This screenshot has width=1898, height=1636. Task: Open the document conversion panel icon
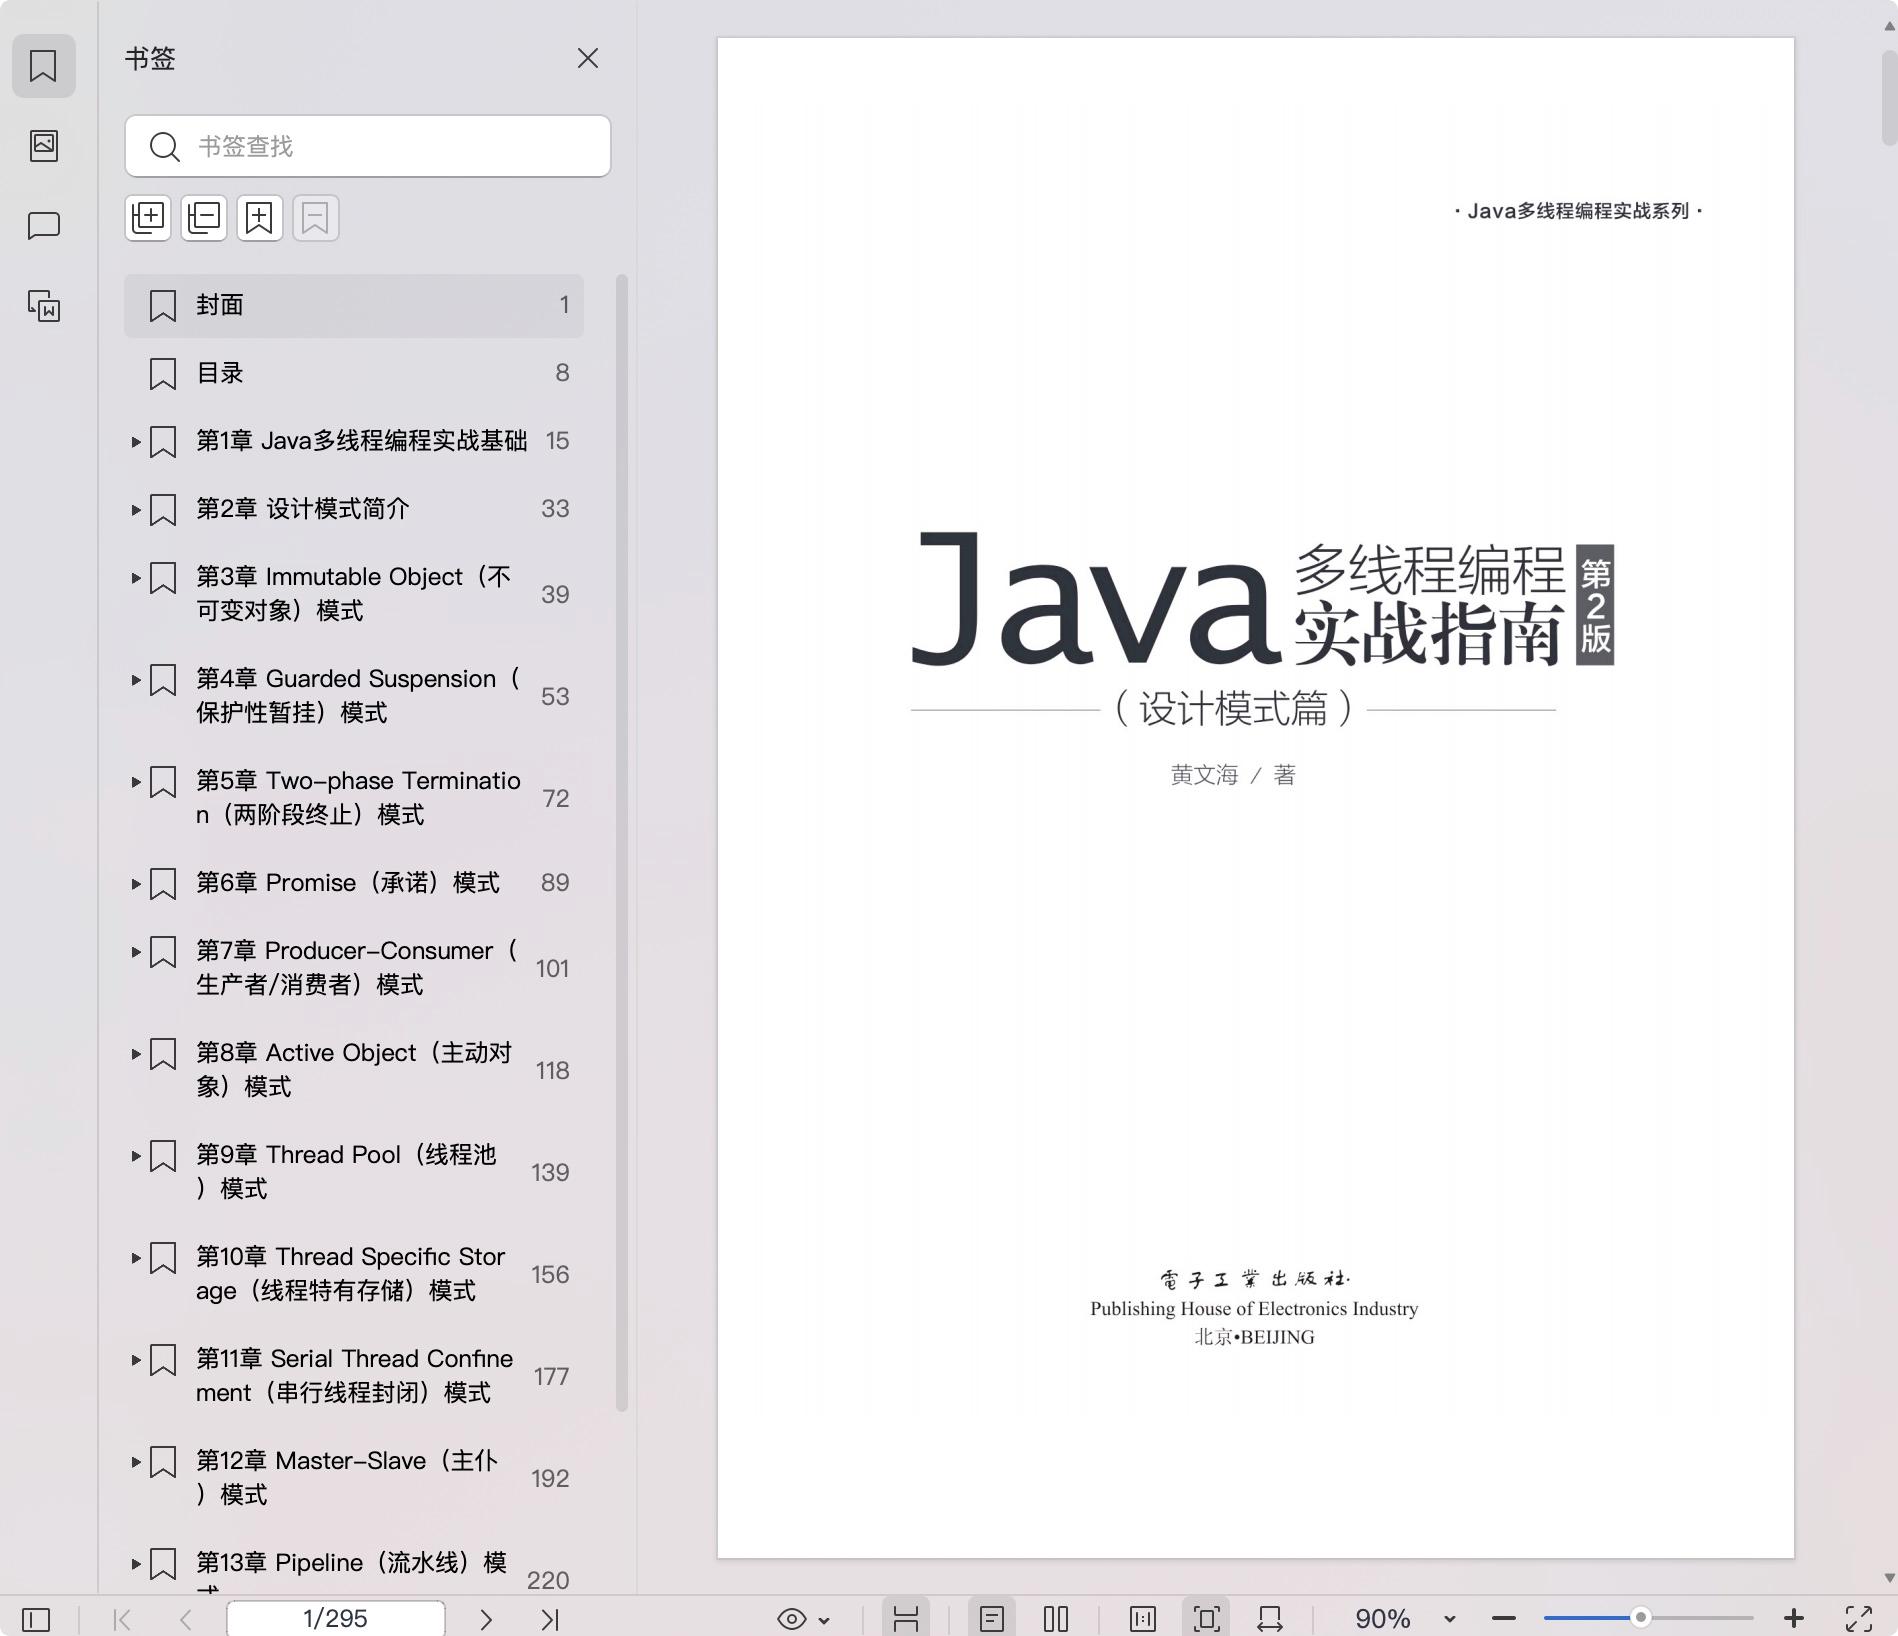(43, 306)
